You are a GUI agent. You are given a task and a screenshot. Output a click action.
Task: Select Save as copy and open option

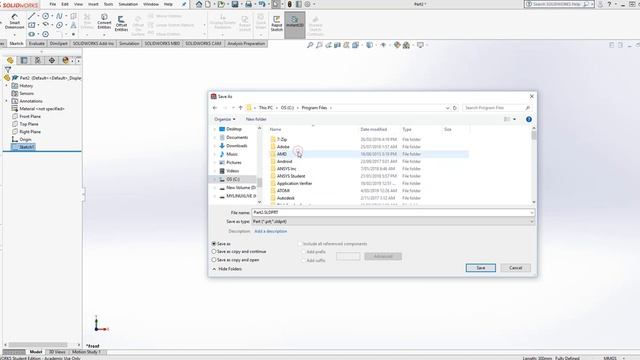(214, 260)
